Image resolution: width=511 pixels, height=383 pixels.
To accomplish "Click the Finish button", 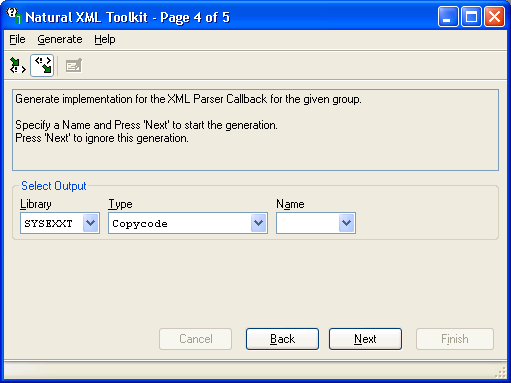I will 455,339.
